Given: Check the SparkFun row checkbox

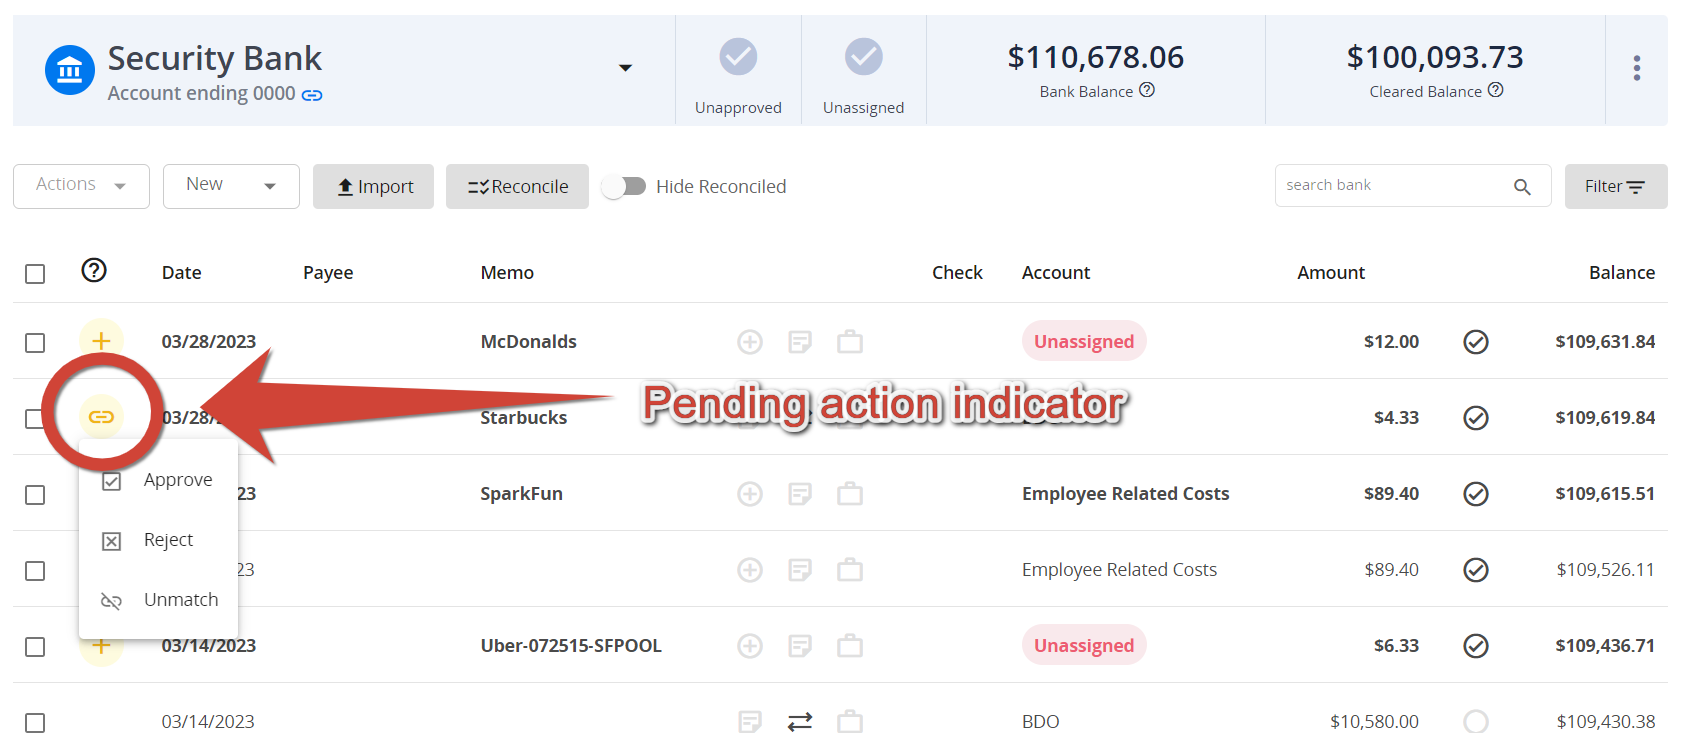Looking at the screenshot, I should pos(35,495).
